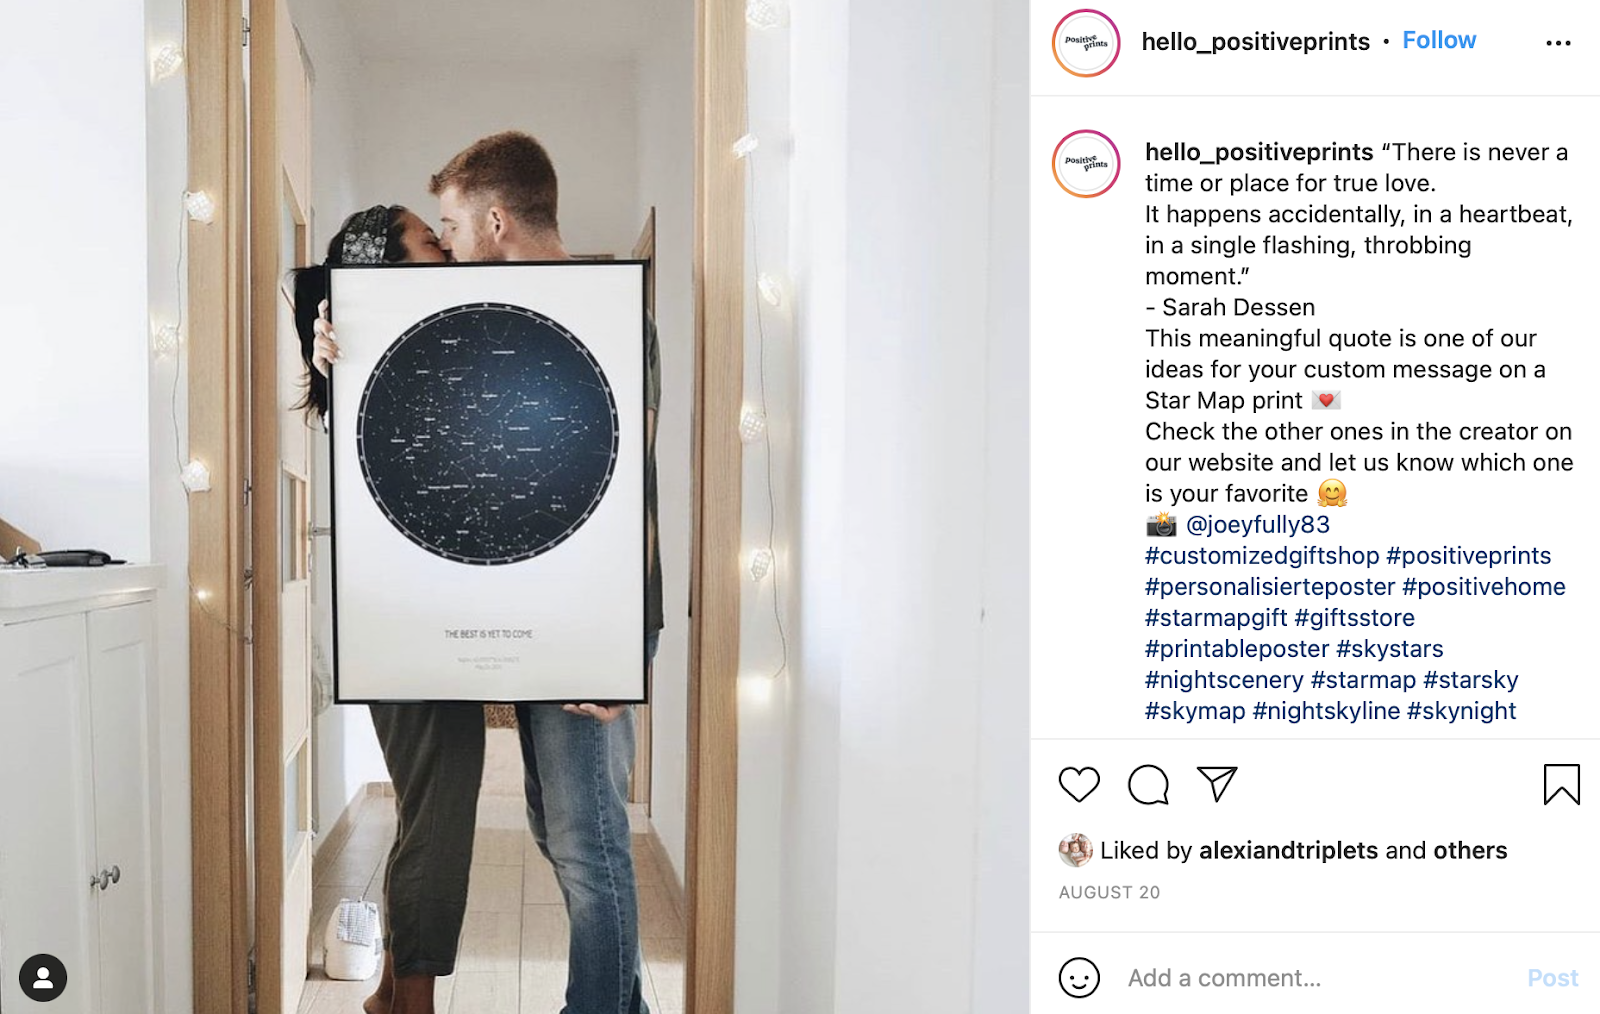Click the caption avatar of hello_positiveprints

point(1086,164)
